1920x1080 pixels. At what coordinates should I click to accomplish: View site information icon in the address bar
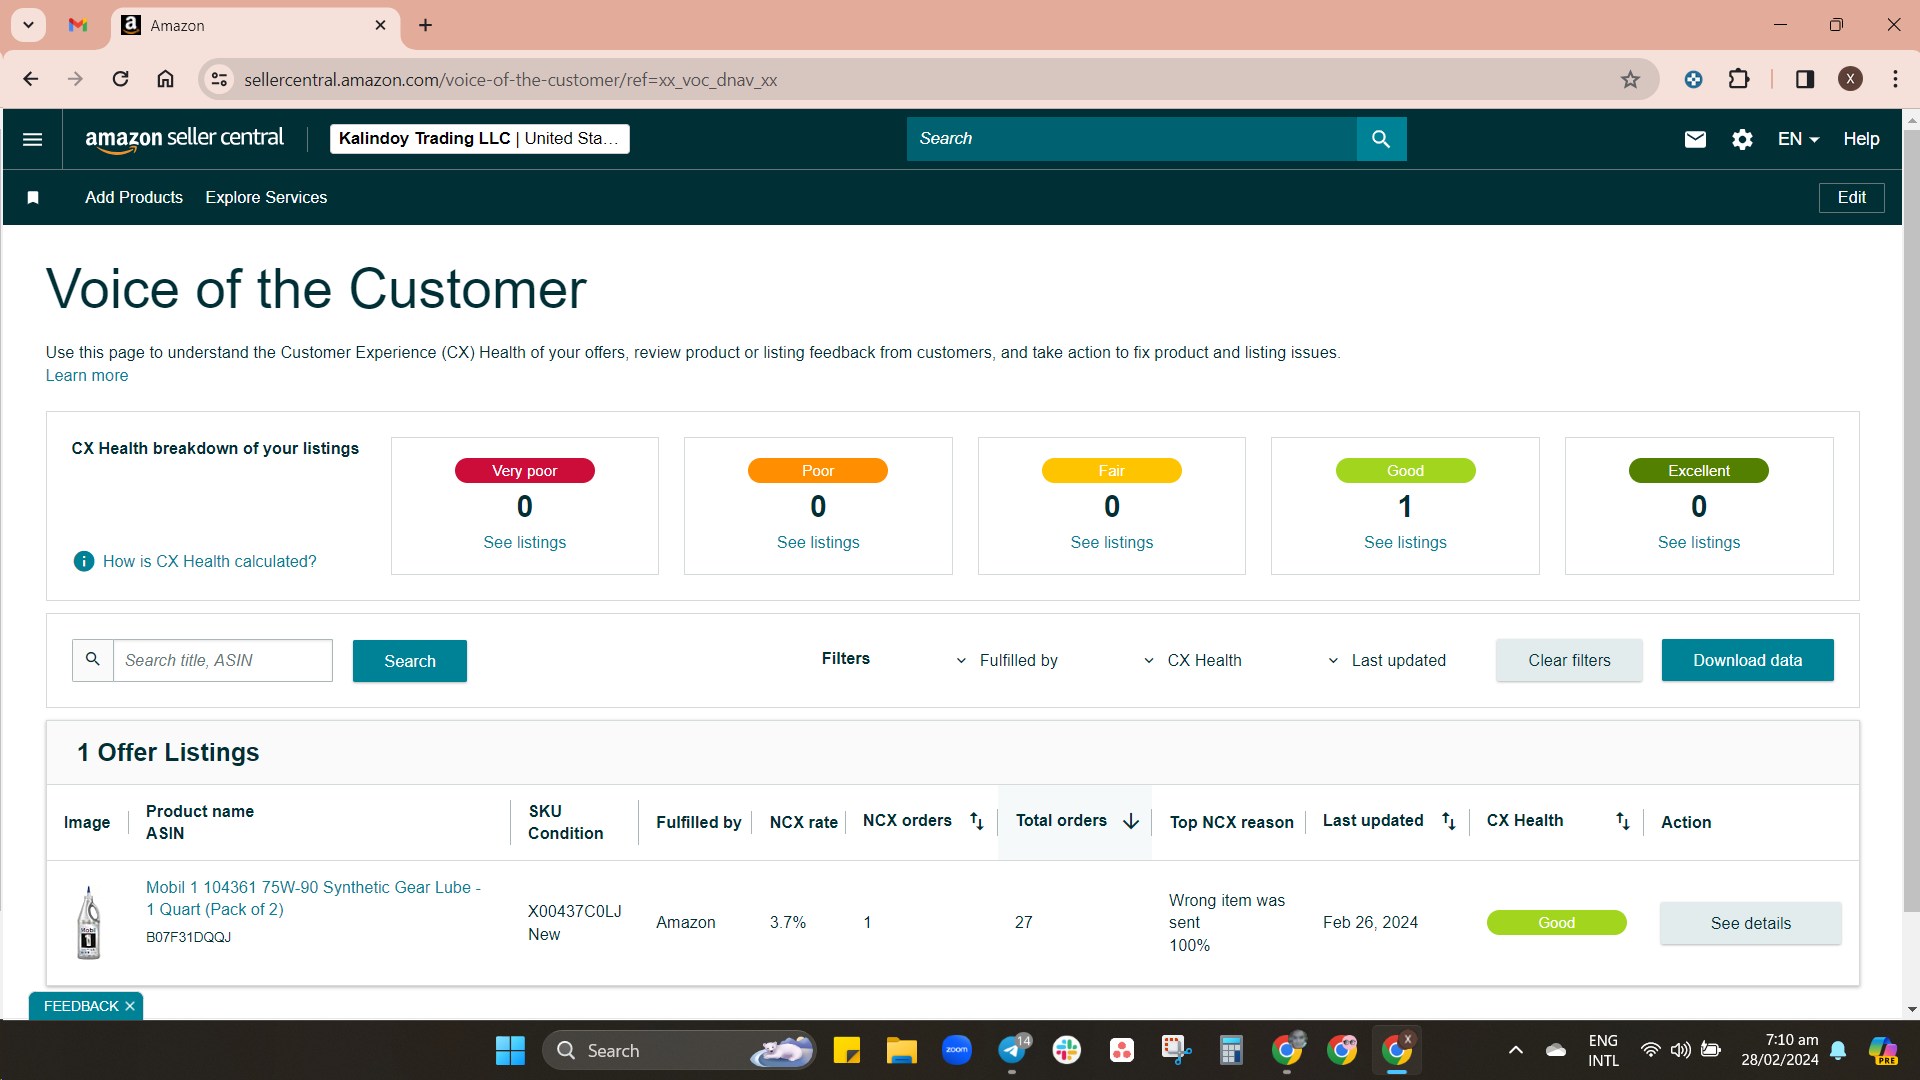219,79
